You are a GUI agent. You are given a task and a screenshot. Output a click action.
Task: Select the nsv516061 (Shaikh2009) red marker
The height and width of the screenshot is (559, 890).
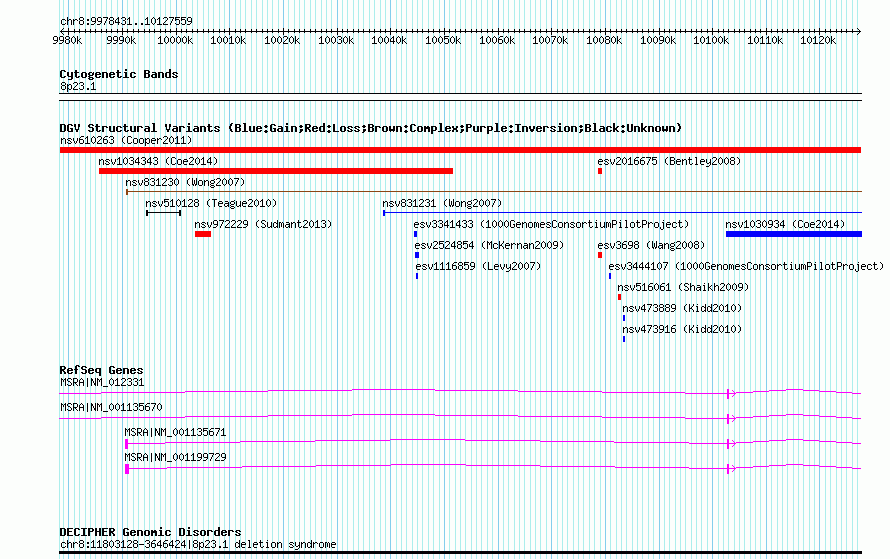pyautogui.click(x=619, y=297)
